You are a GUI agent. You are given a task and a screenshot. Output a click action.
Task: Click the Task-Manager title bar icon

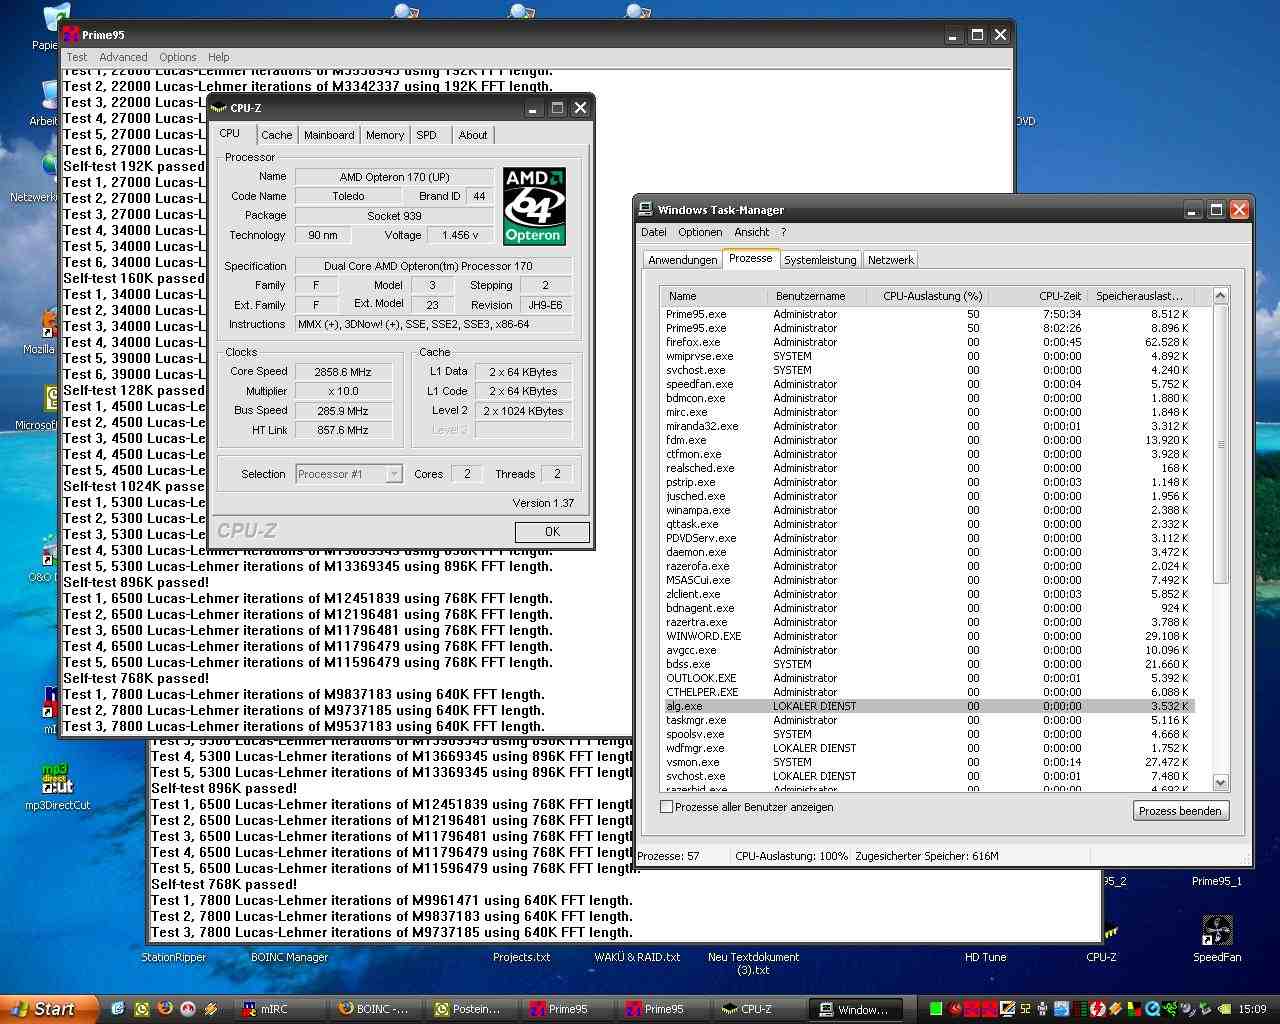click(x=646, y=210)
